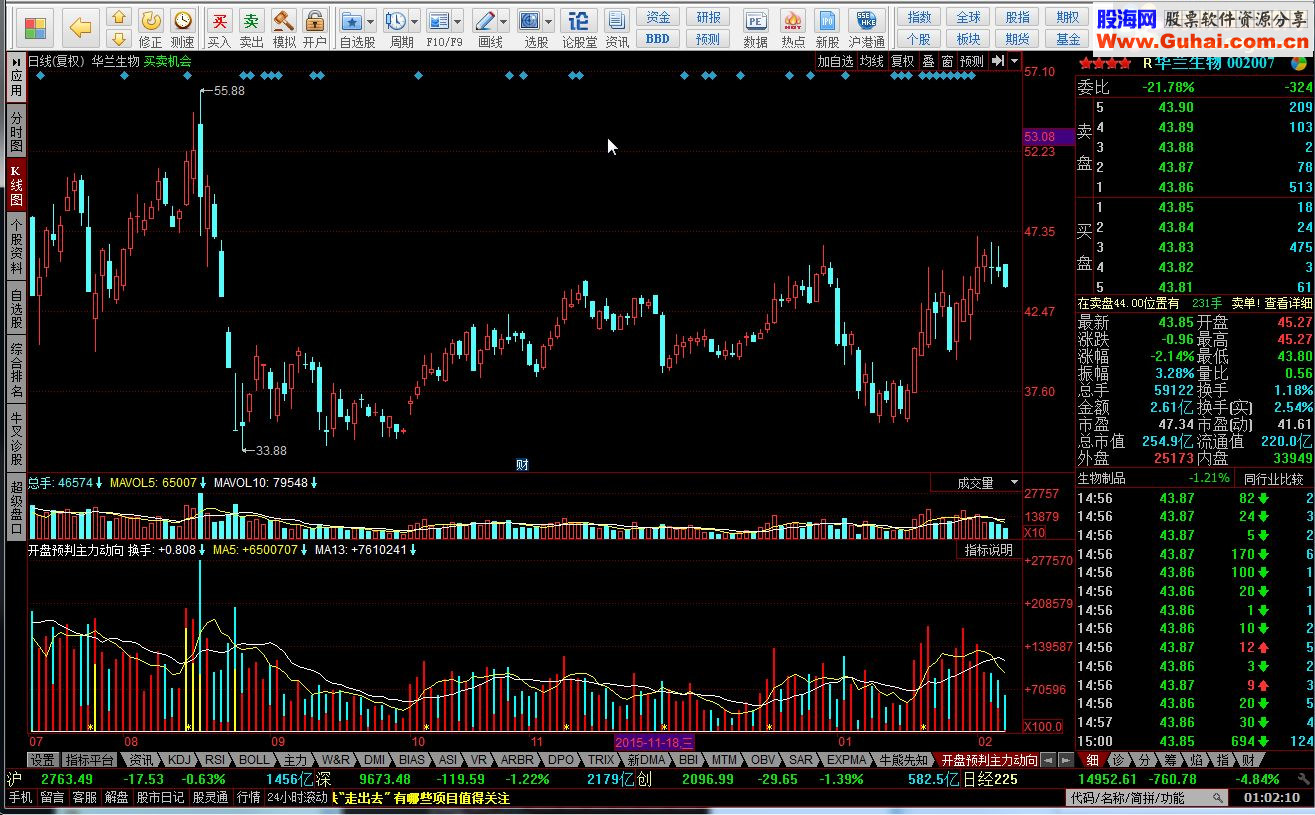Switch to the KDJ indicator tab
This screenshot has height=815, width=1315.
point(179,760)
